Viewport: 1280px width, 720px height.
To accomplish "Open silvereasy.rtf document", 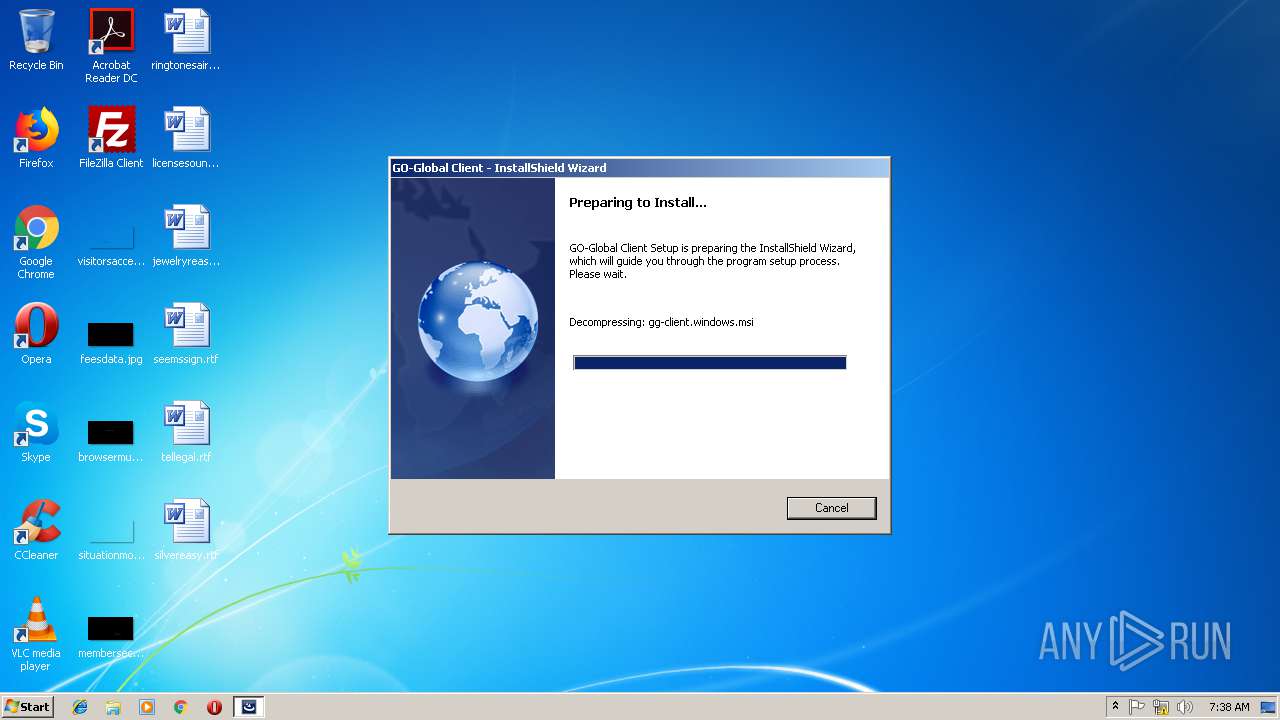I will [186, 531].
